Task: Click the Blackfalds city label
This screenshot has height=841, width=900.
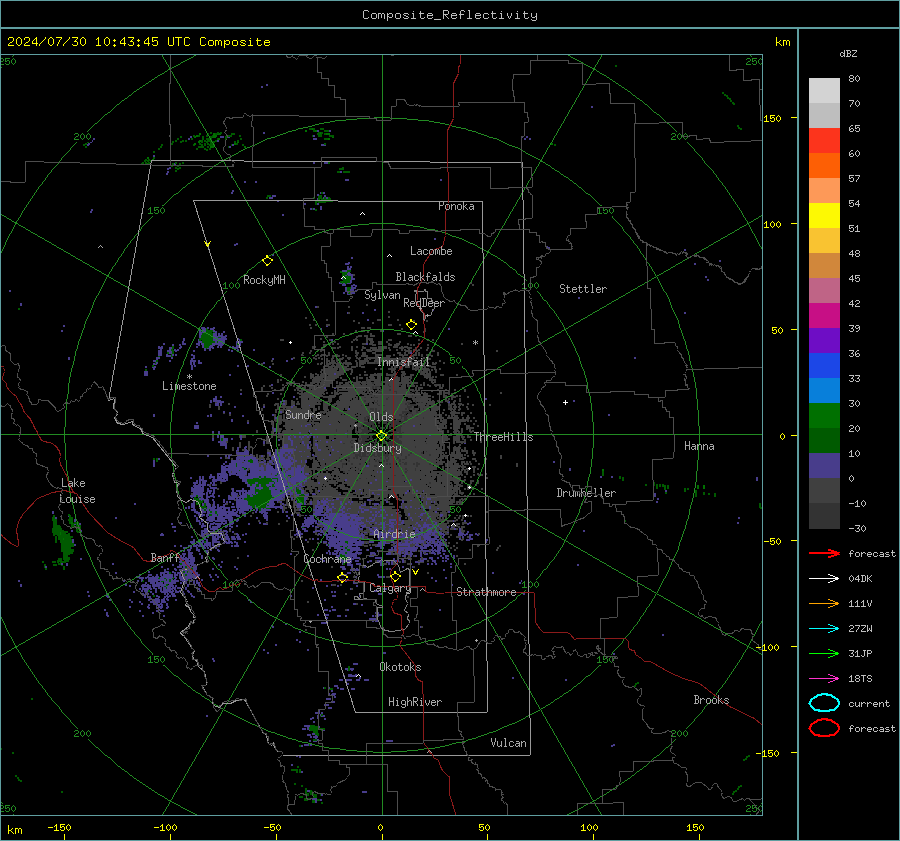Action: pyautogui.click(x=425, y=277)
